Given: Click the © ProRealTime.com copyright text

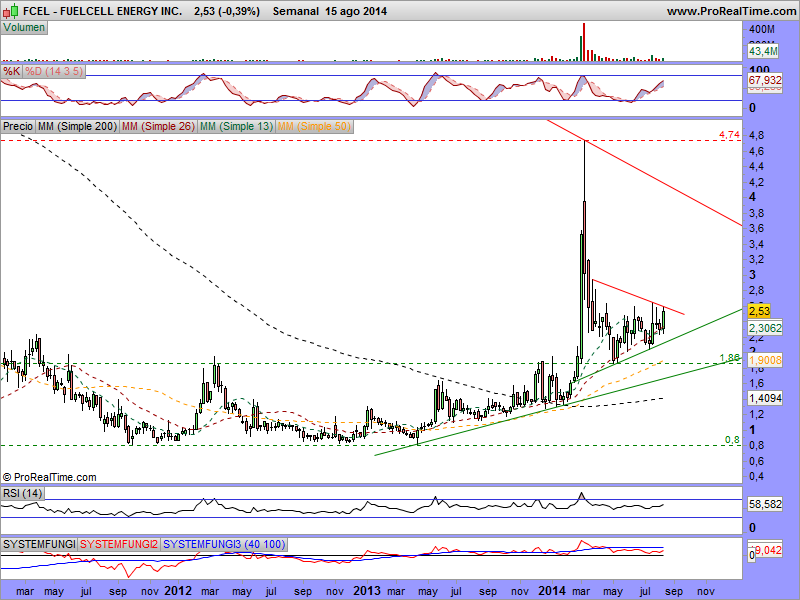Looking at the screenshot, I should [x=49, y=478].
